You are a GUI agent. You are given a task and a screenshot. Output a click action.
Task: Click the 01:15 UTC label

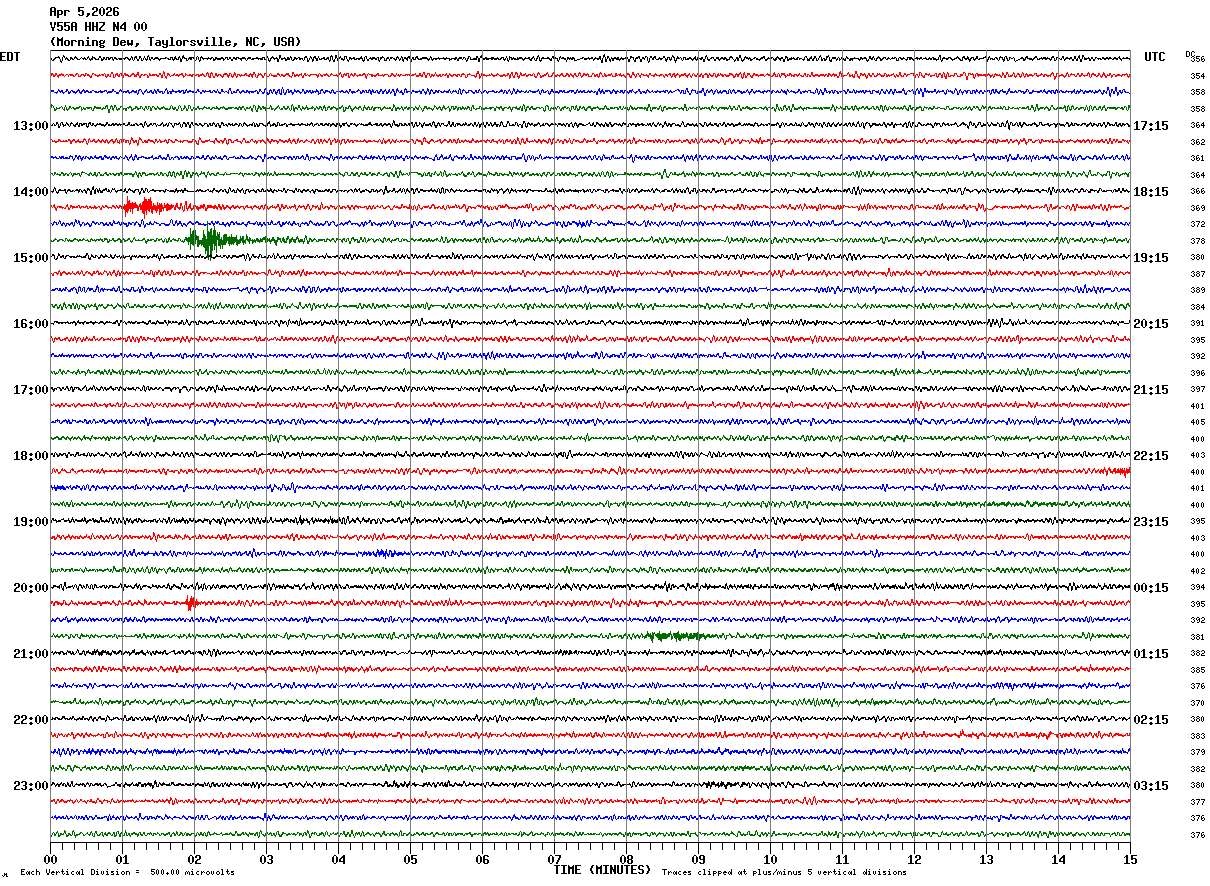point(1151,654)
